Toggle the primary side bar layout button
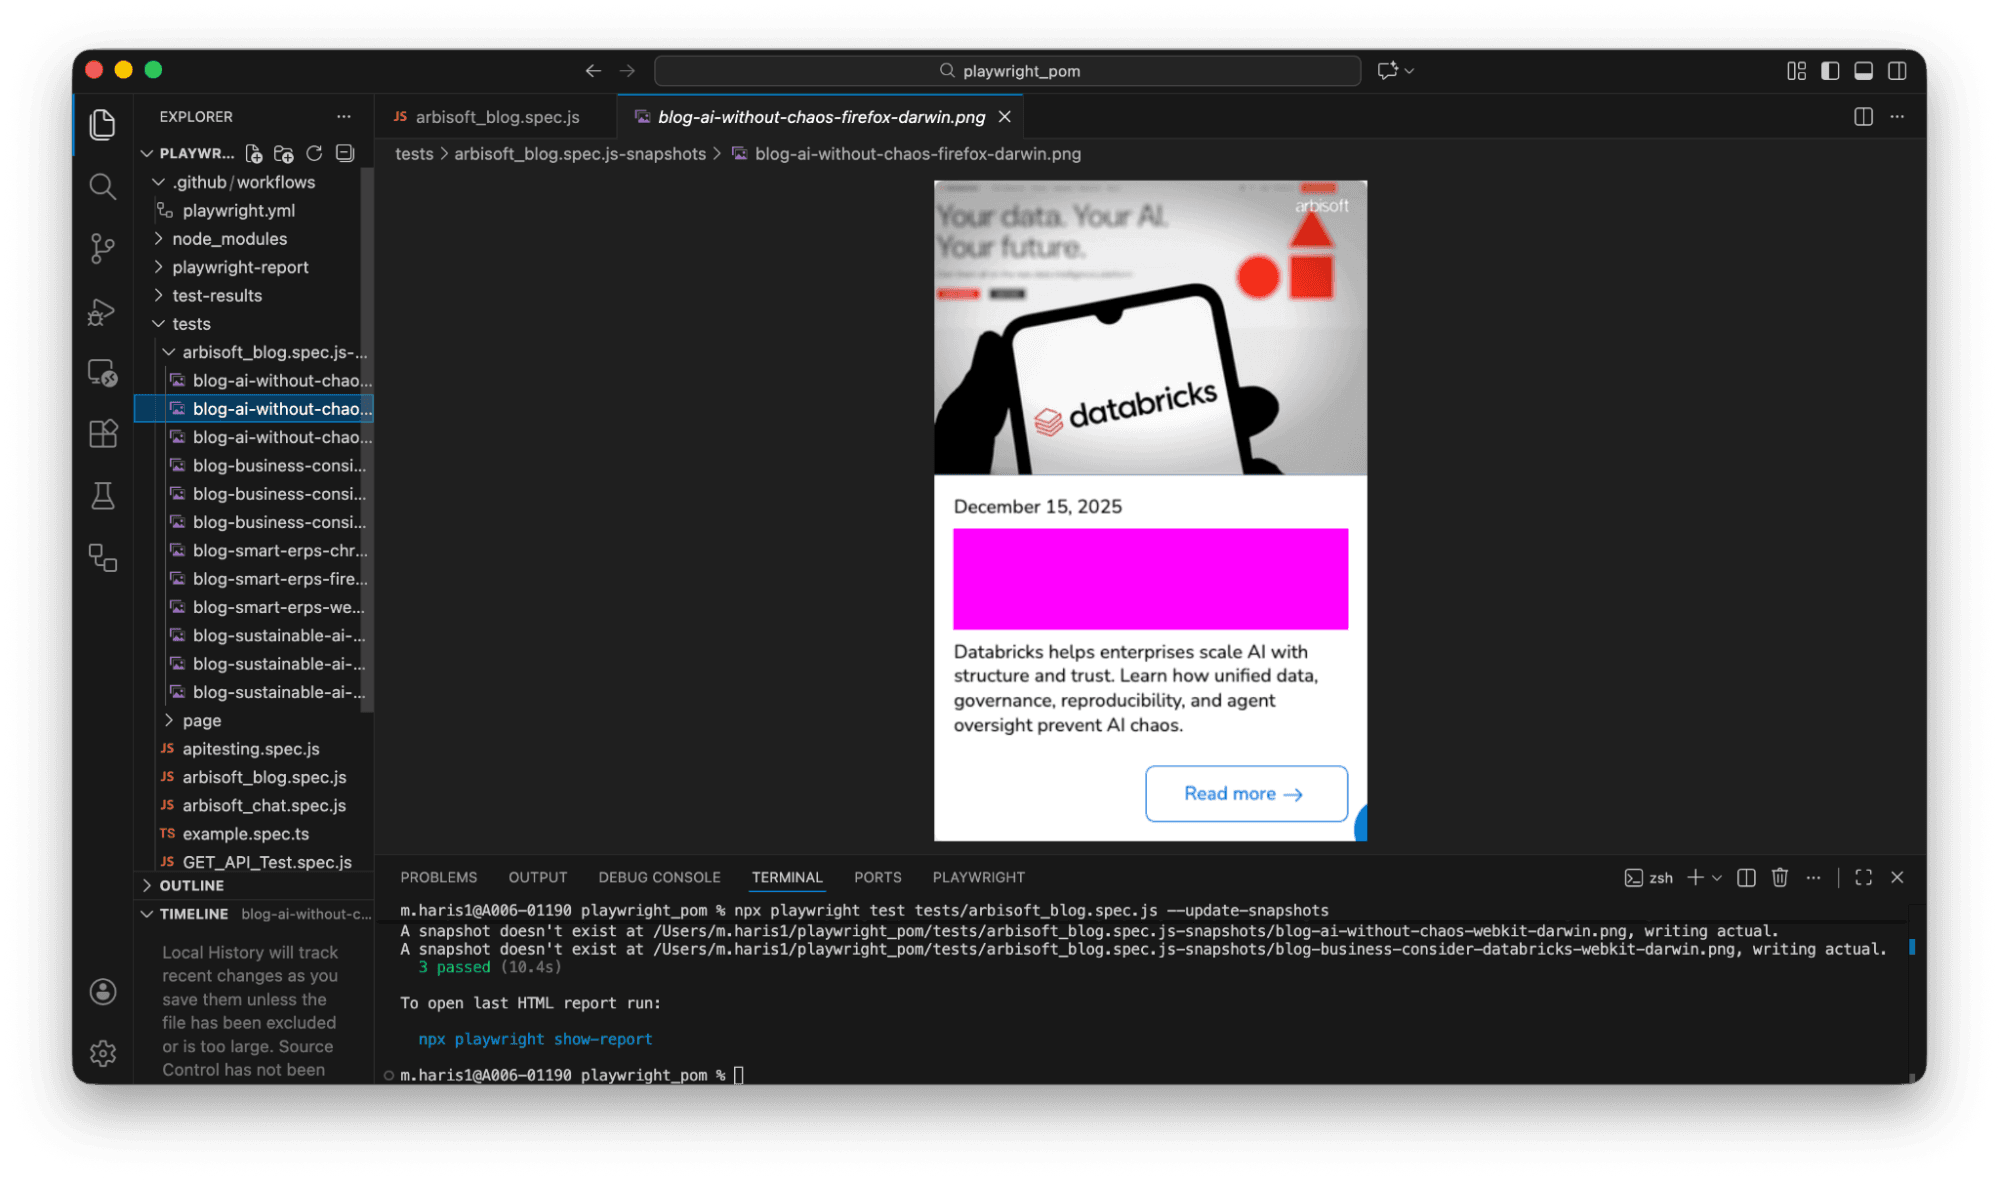 1830,71
